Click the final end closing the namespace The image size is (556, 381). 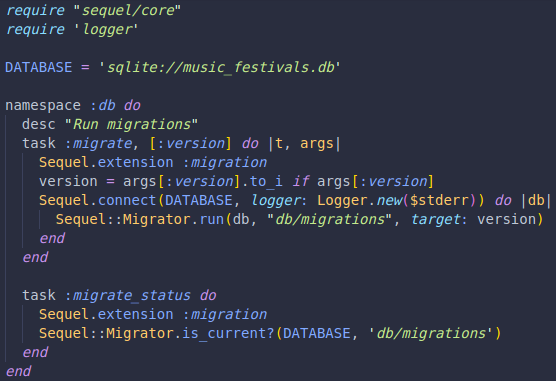tap(18, 371)
